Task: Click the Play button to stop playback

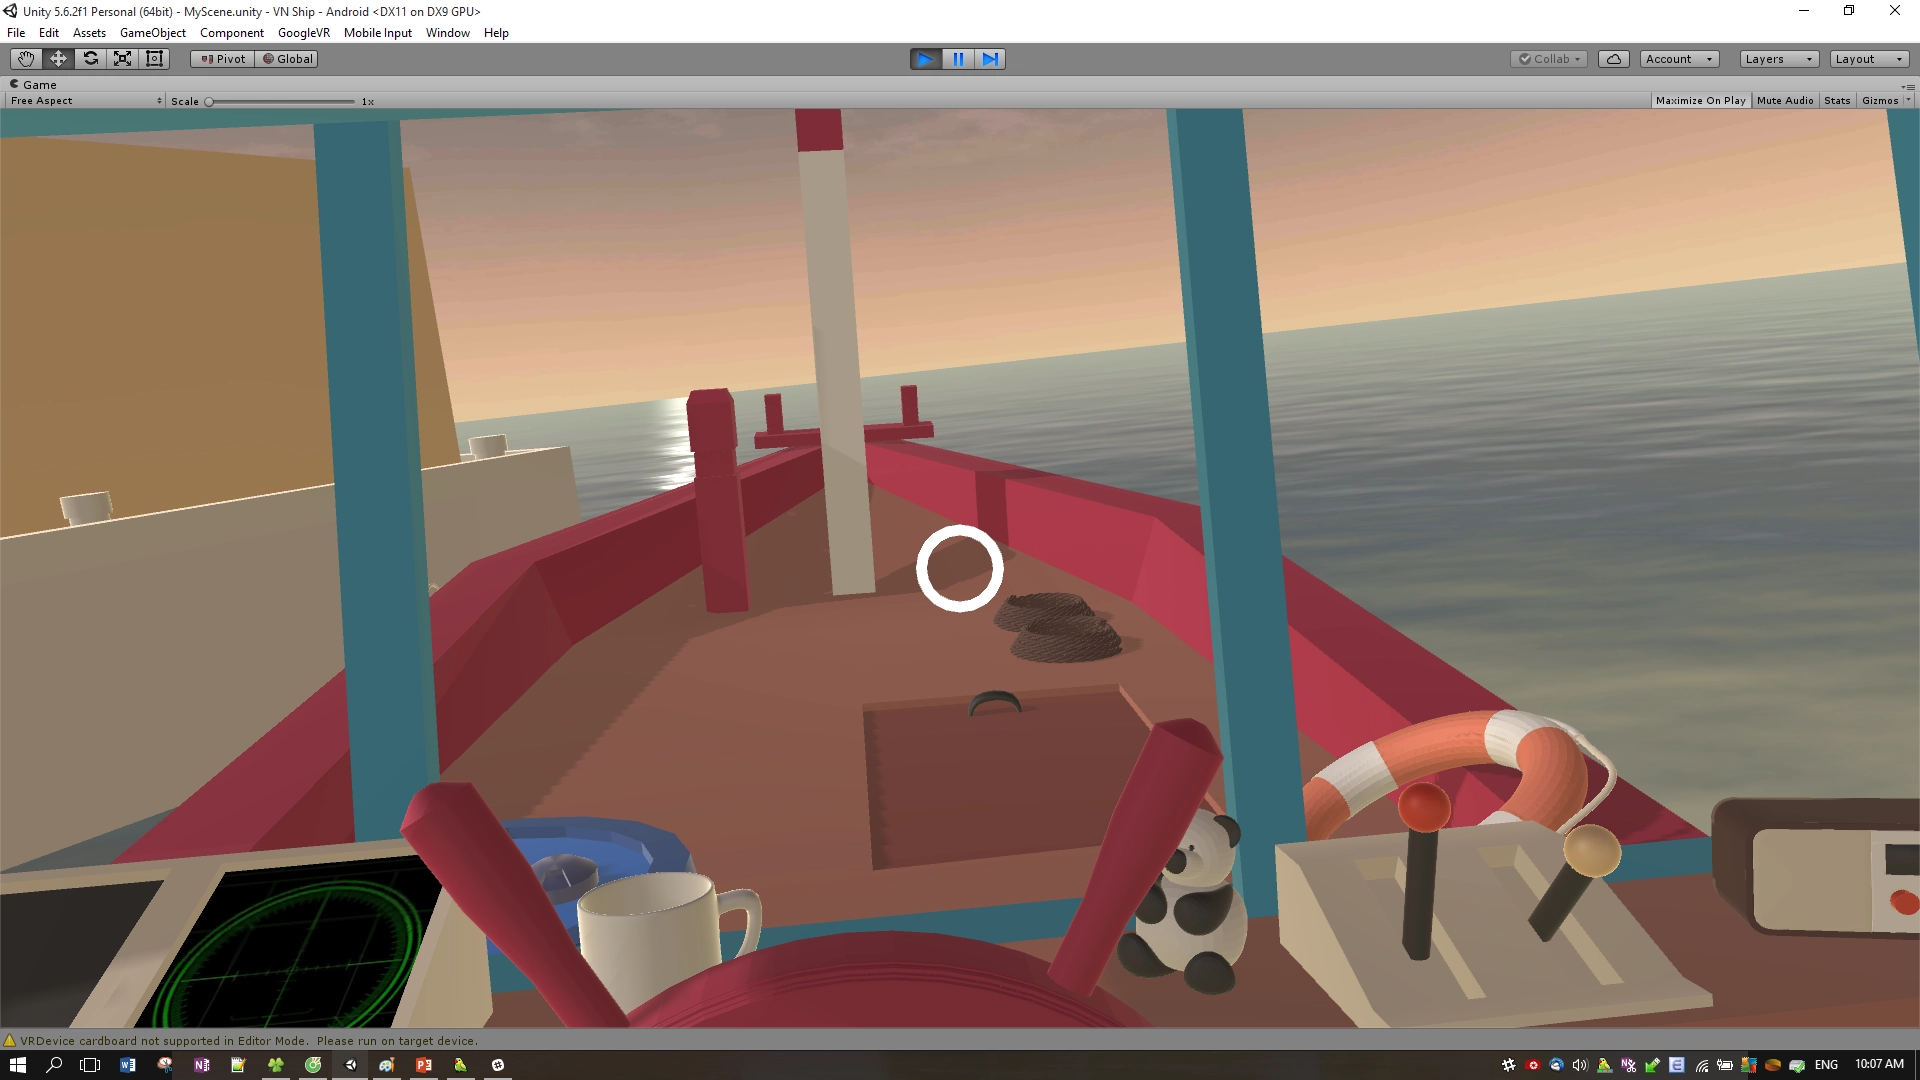Action: pos(925,59)
